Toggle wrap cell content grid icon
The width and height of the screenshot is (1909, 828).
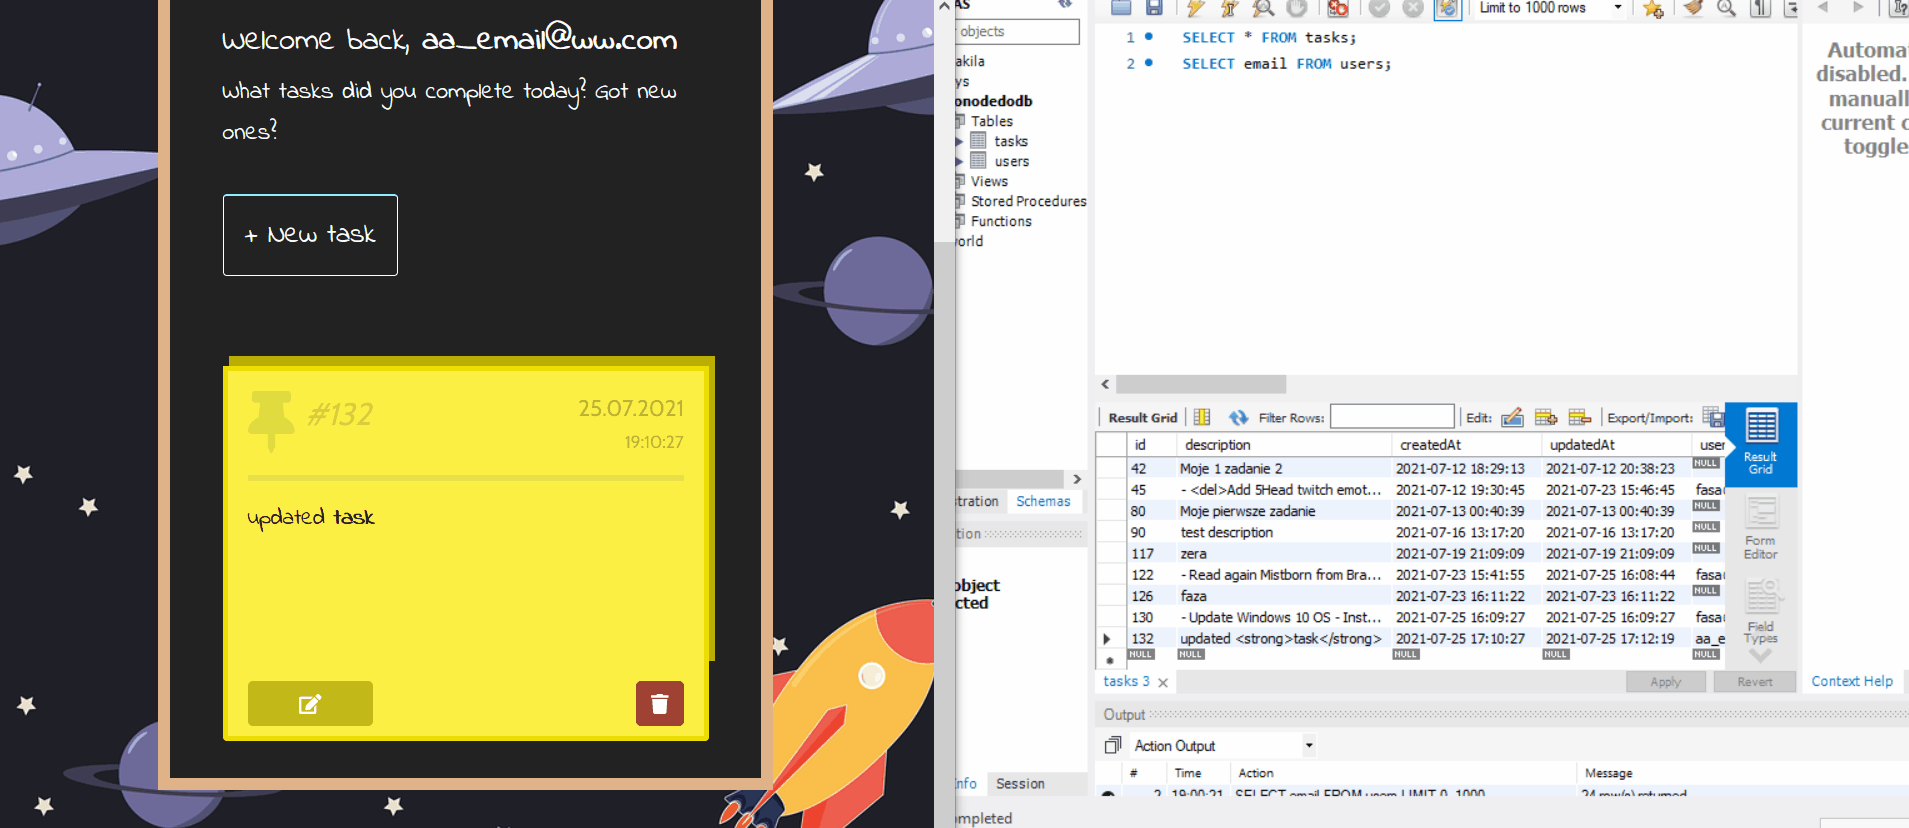tap(1202, 417)
